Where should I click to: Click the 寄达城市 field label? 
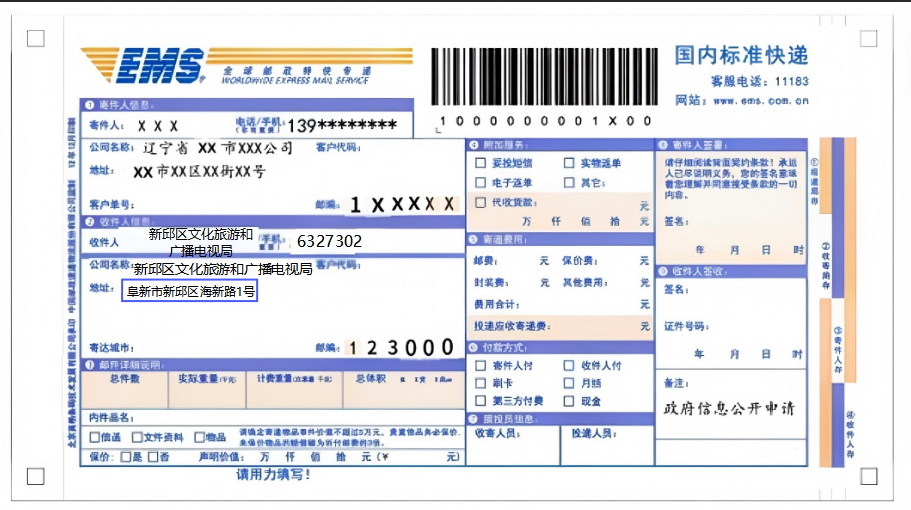pos(111,348)
